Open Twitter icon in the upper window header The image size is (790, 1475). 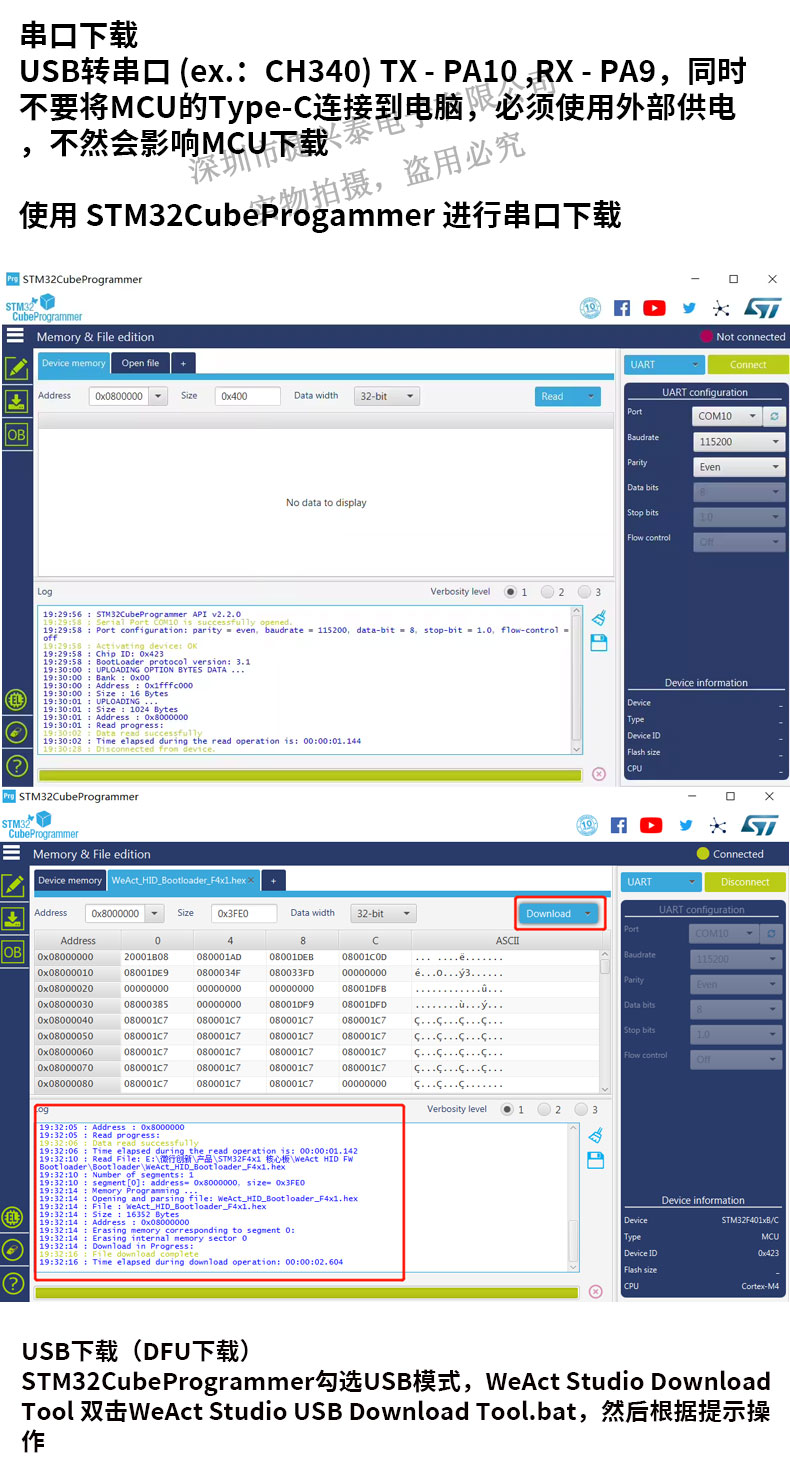pyautogui.click(x=689, y=308)
